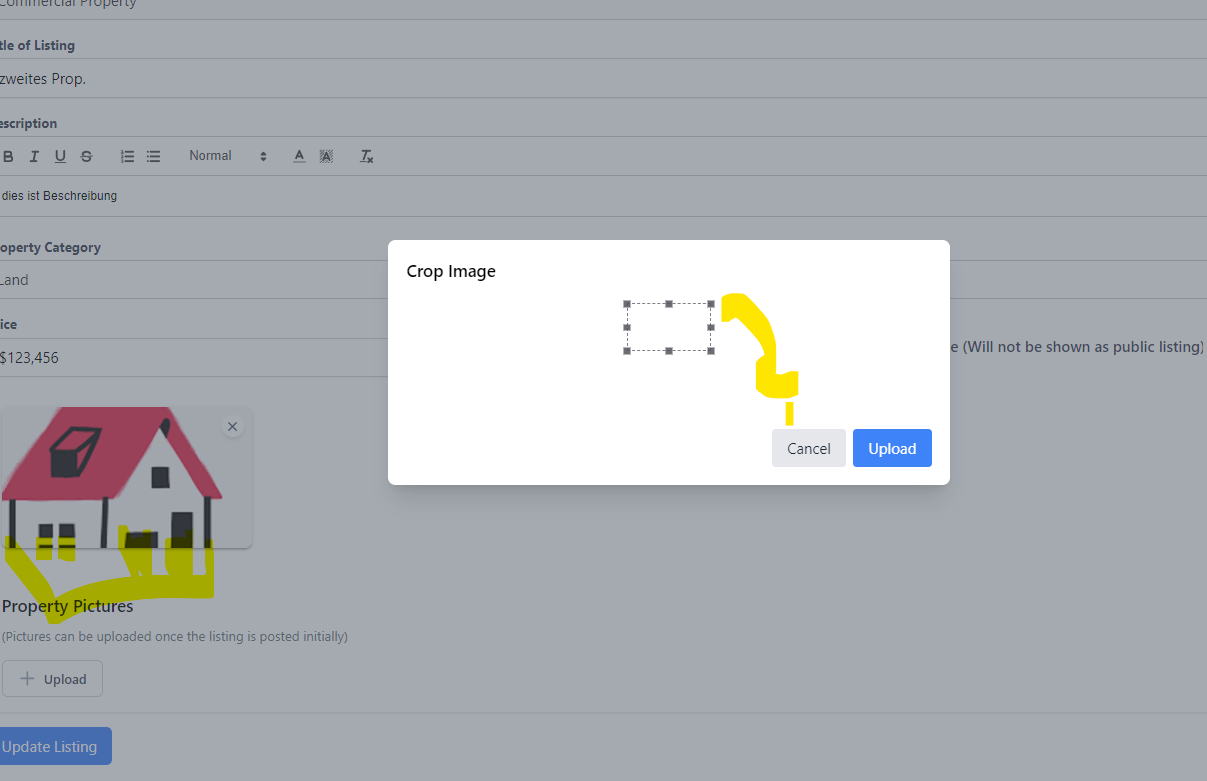Image resolution: width=1207 pixels, height=781 pixels.
Task: Click the Bold formatting icon
Action: tap(9, 157)
